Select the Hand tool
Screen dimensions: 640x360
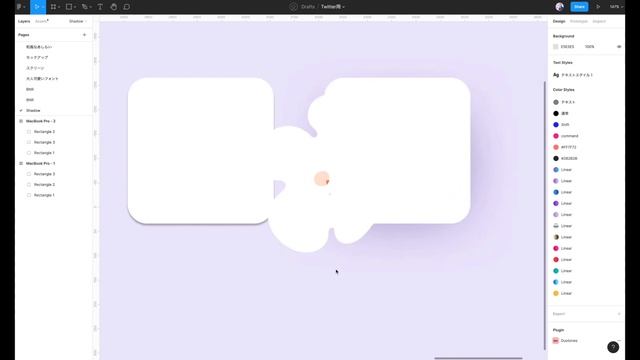[x=113, y=7]
